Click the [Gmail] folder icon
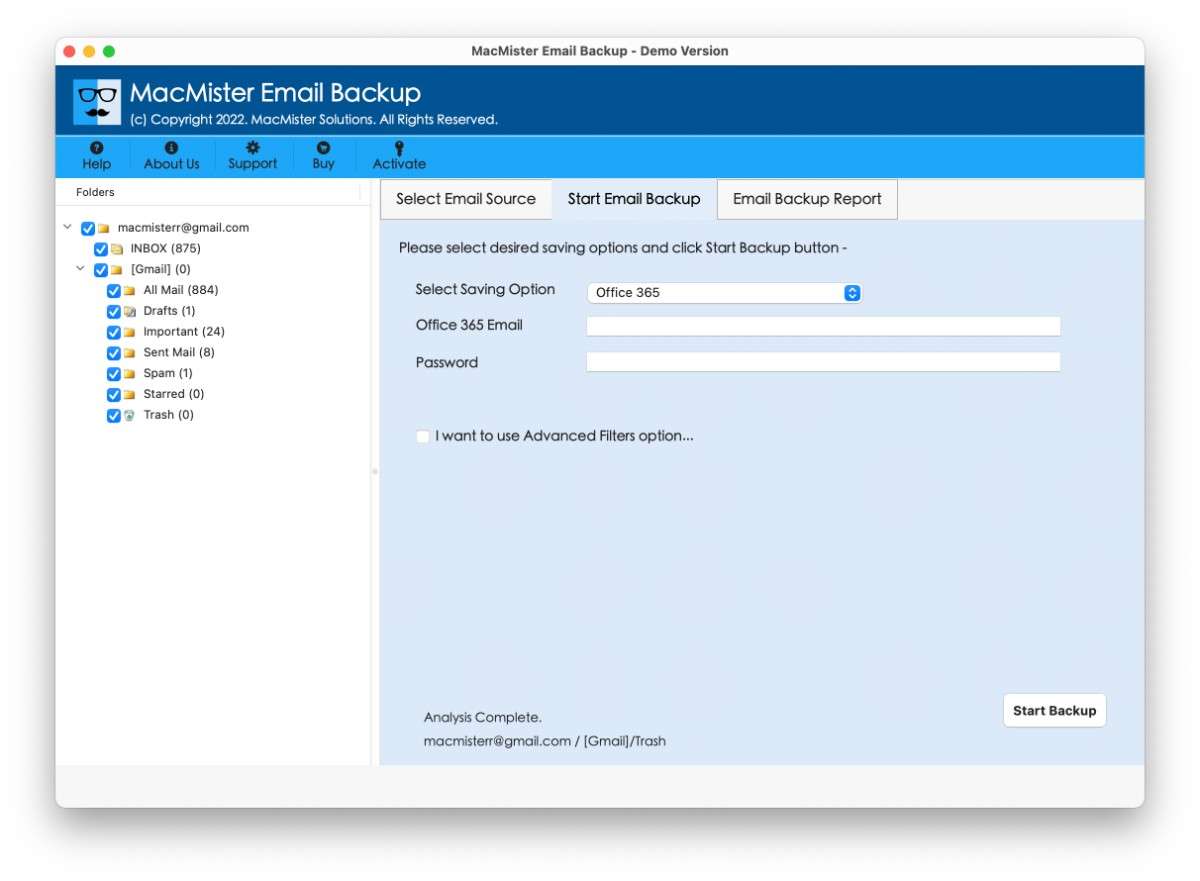1200x881 pixels. point(117,270)
